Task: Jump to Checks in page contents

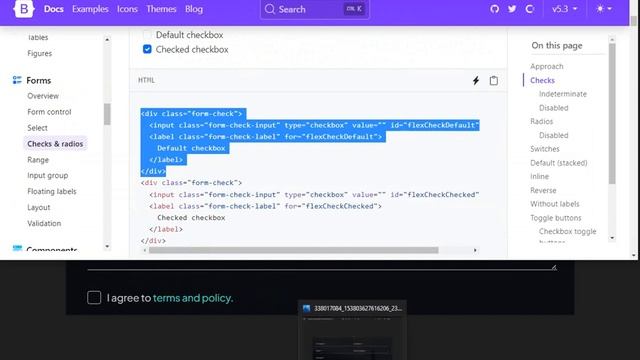Action: 542,80
